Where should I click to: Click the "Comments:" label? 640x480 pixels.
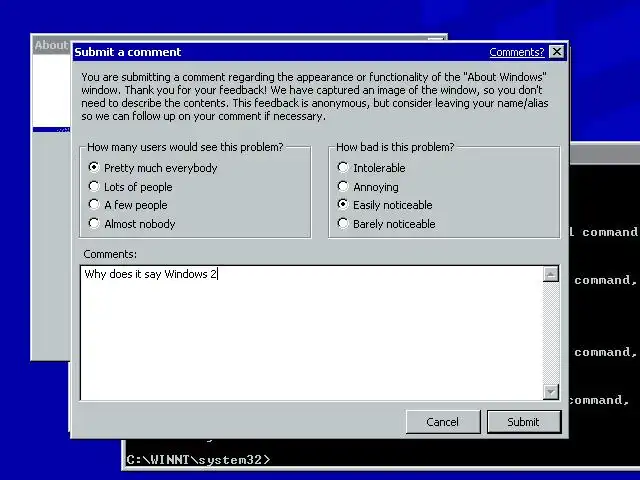(110, 254)
